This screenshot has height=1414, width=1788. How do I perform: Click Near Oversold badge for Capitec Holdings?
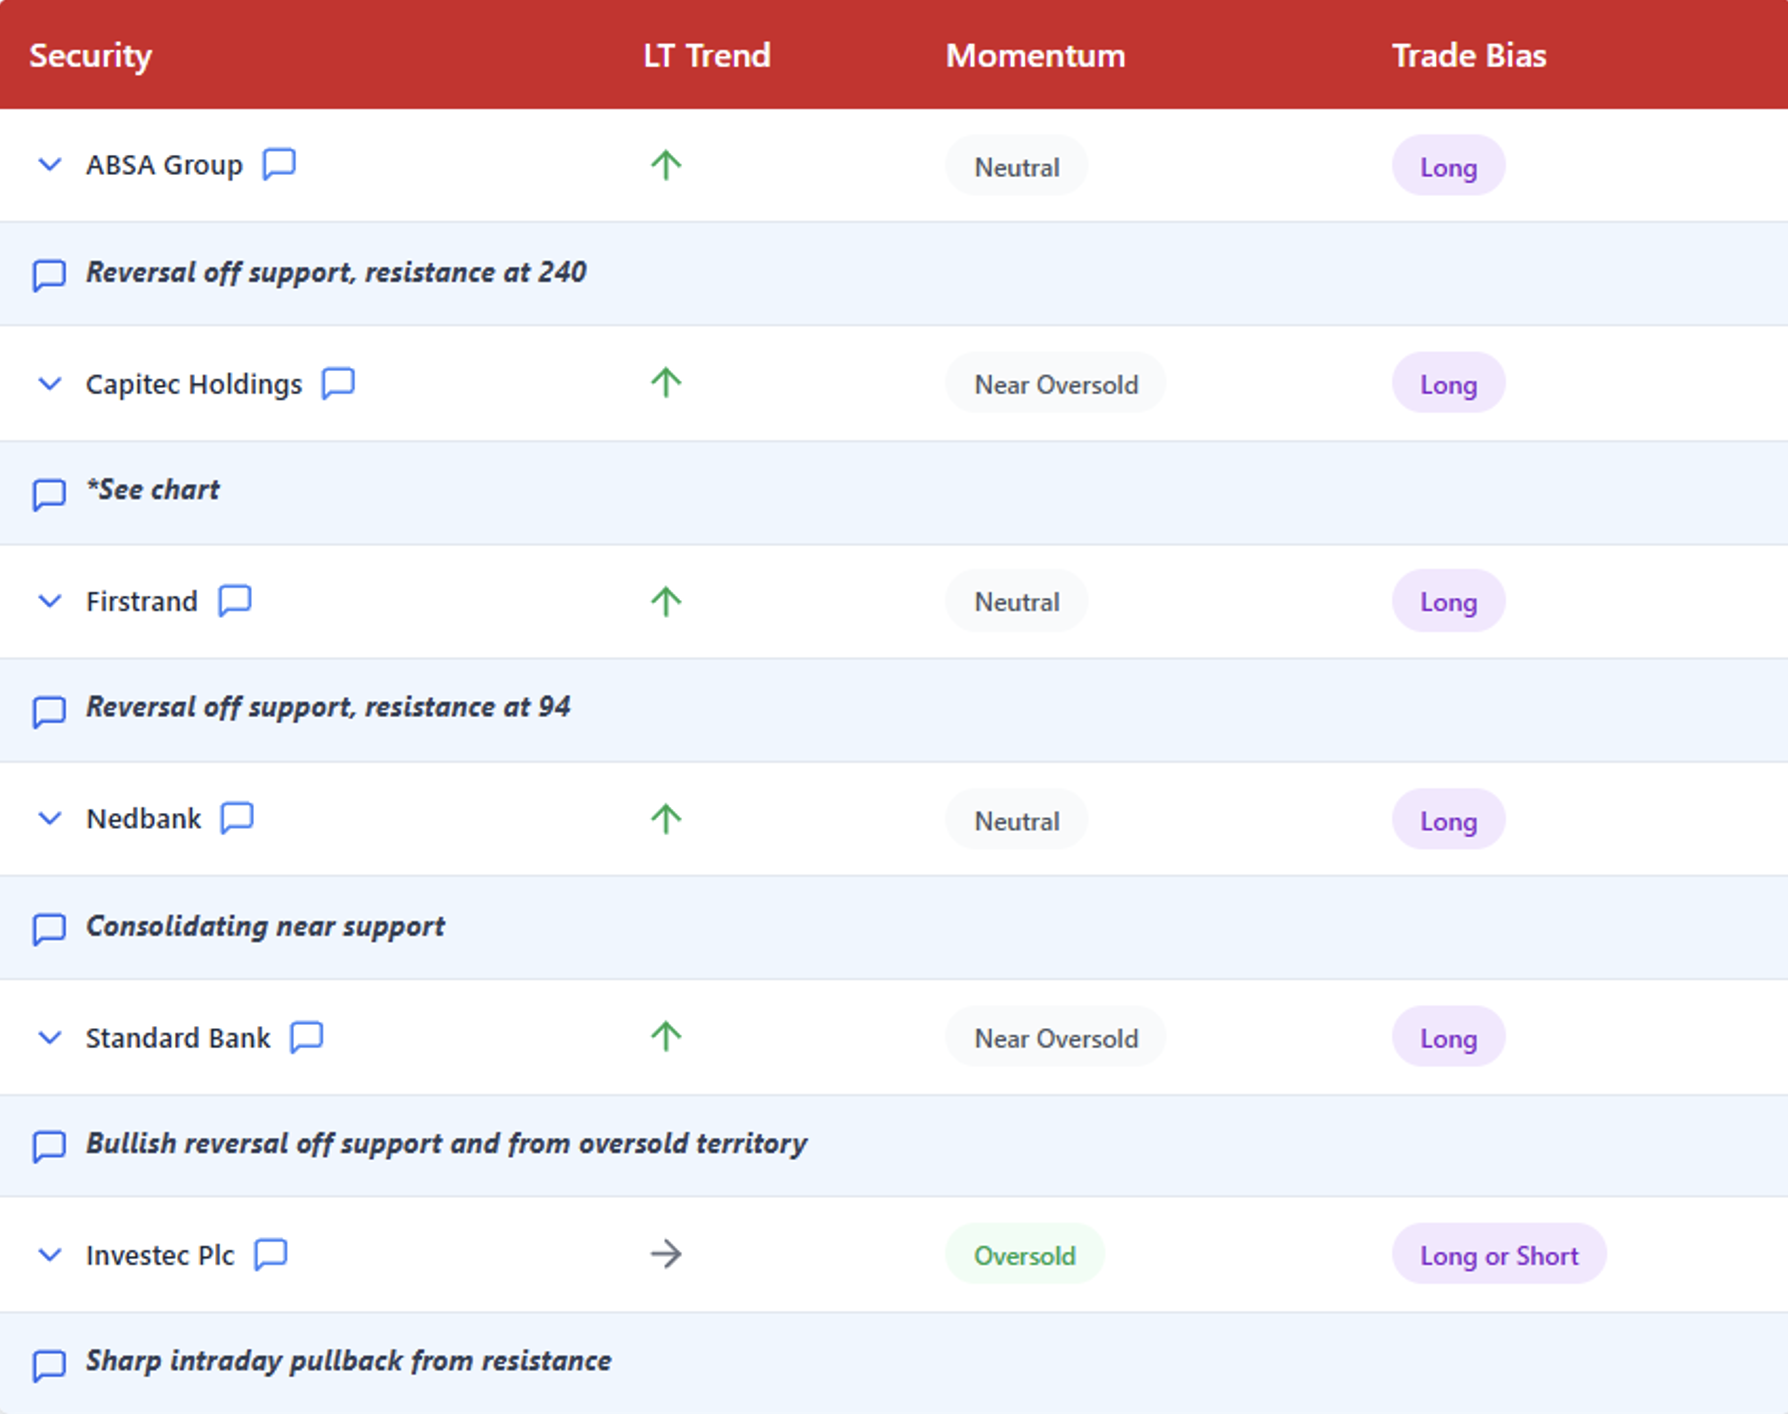(x=1056, y=384)
